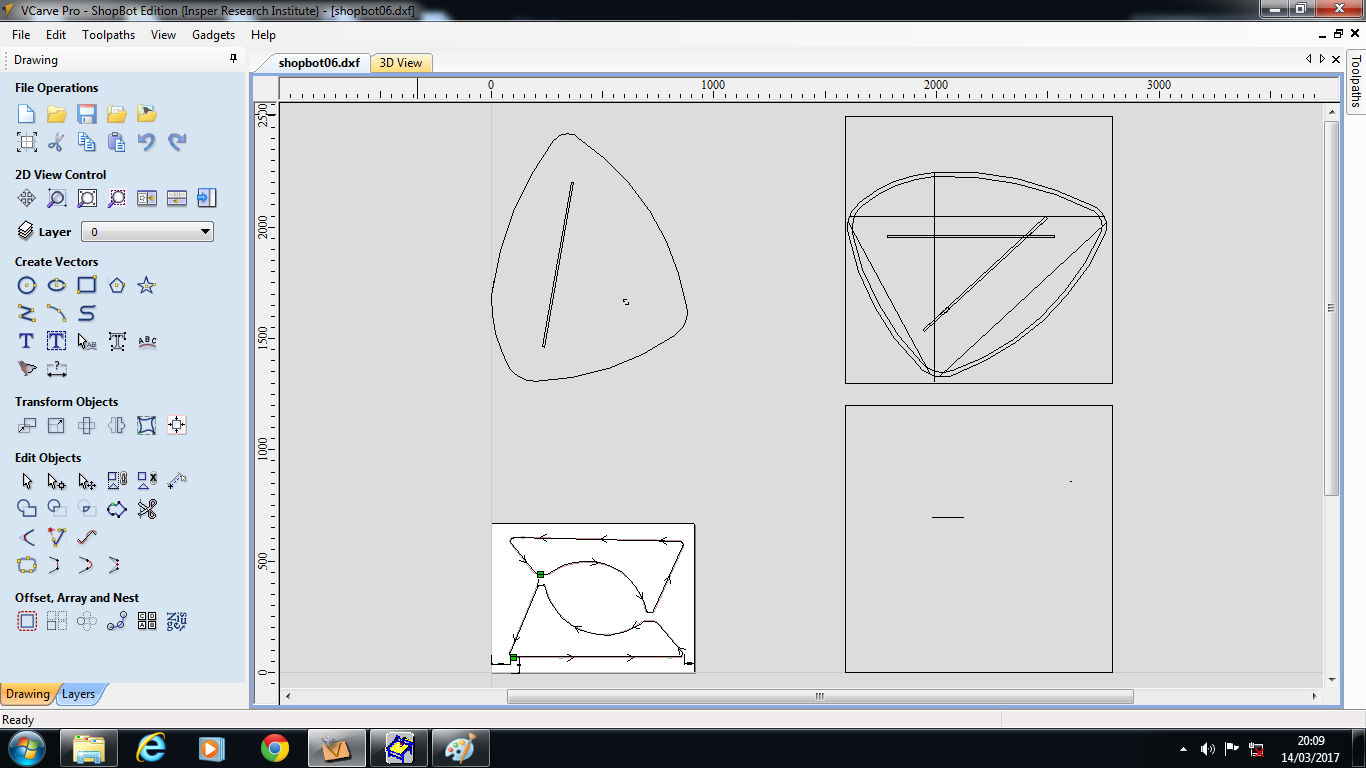Expand the Toolpaths side tab
Screen dimensions: 1366x768
click(1356, 81)
